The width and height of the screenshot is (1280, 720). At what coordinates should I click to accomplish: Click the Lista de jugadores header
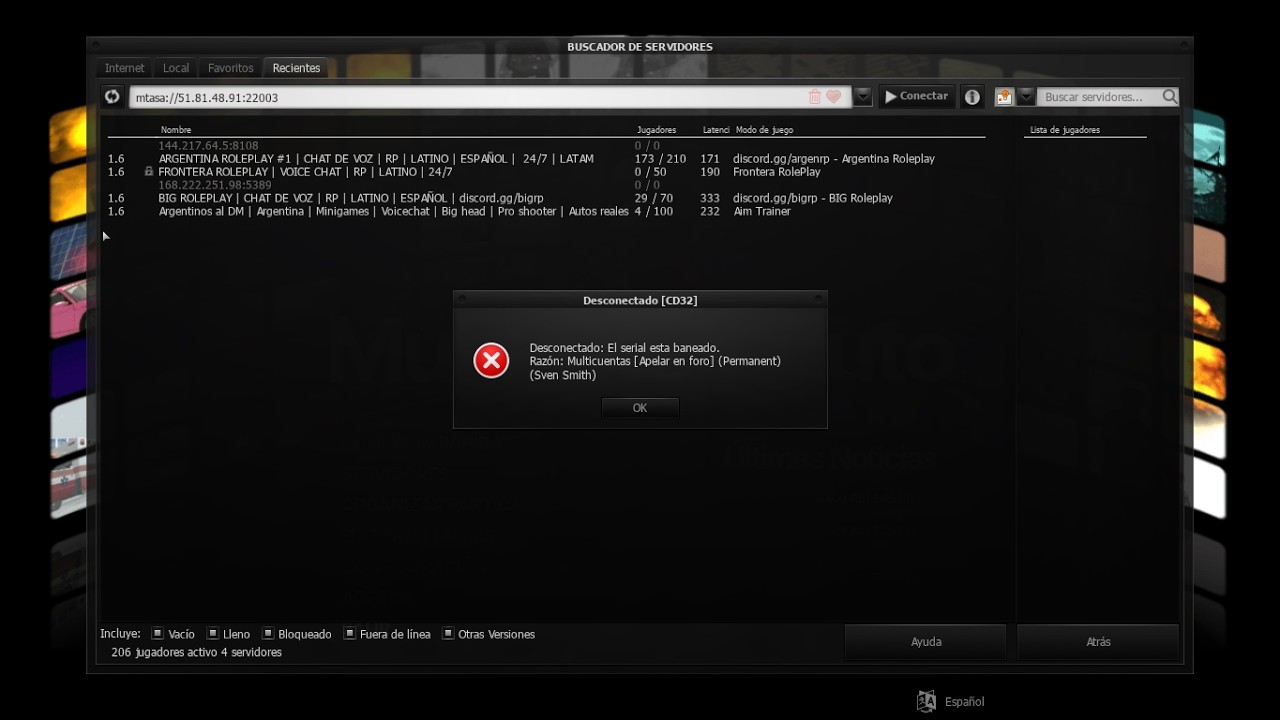click(1065, 130)
